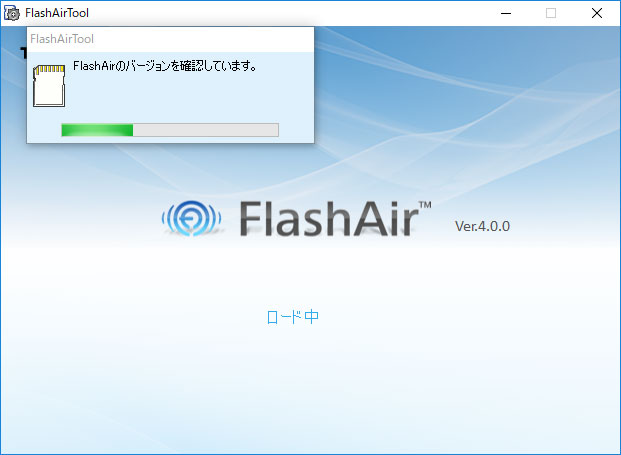Image resolution: width=621 pixels, height=455 pixels.
Task: Click the unfilled gray portion of progress bar
Action: point(206,130)
